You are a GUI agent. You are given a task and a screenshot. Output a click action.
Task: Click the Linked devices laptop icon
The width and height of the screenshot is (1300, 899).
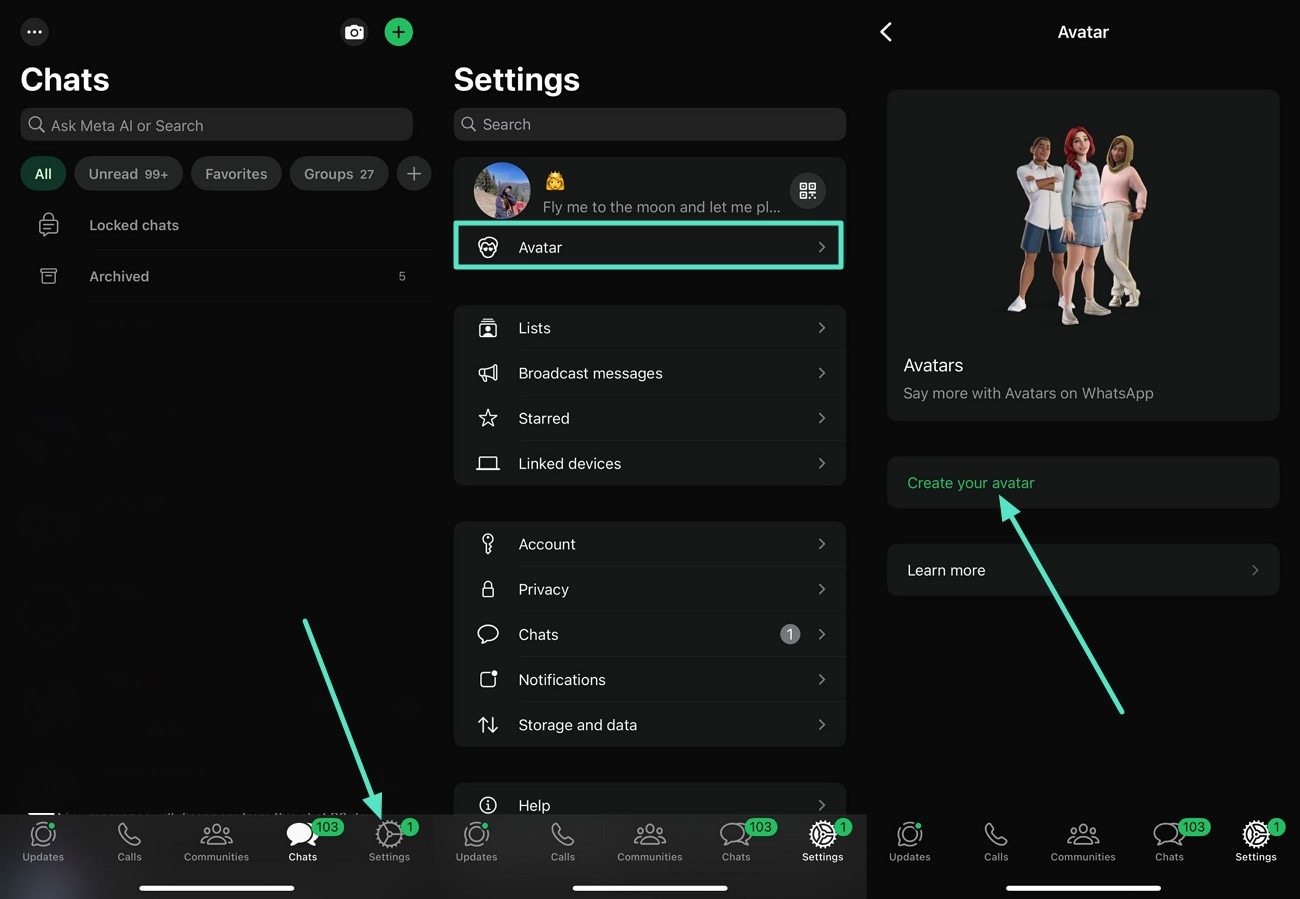[488, 463]
